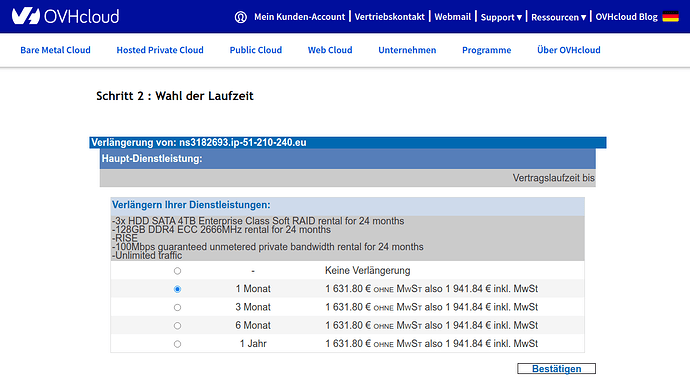Open Mein Kunden-Account link

(299, 17)
